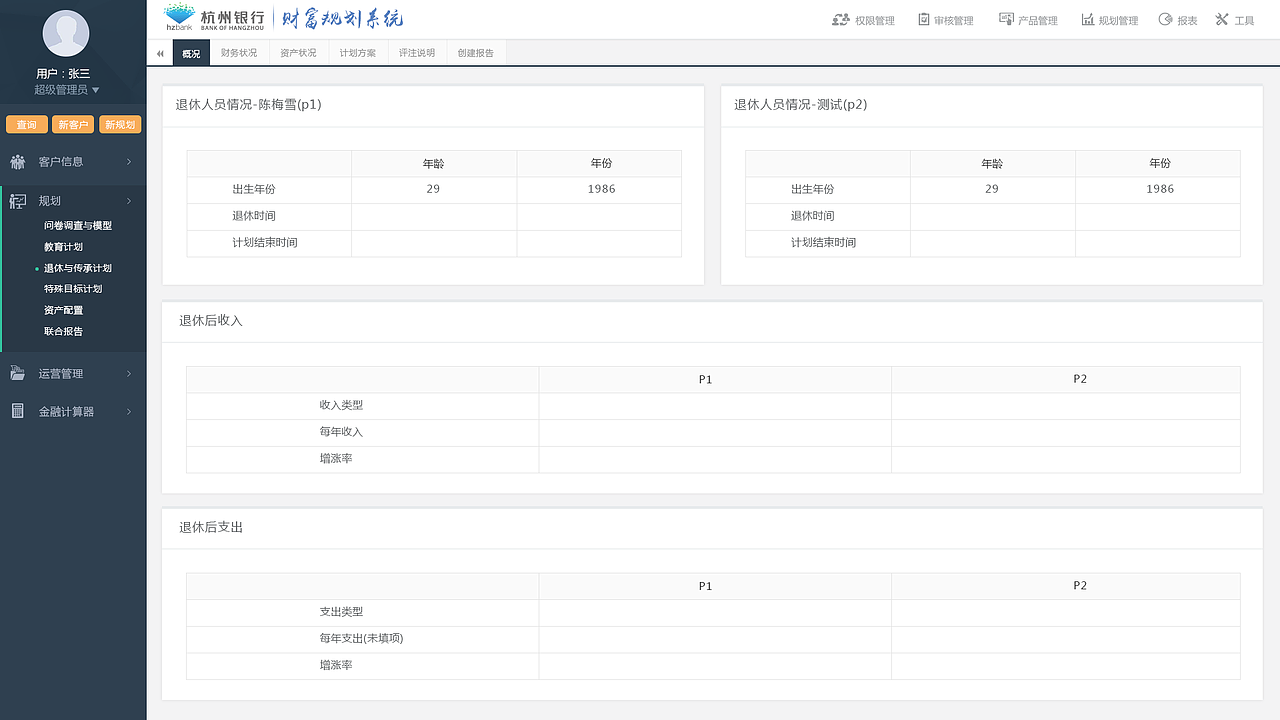Open the 超级管理员 role dropdown
The image size is (1280, 720).
[67, 90]
